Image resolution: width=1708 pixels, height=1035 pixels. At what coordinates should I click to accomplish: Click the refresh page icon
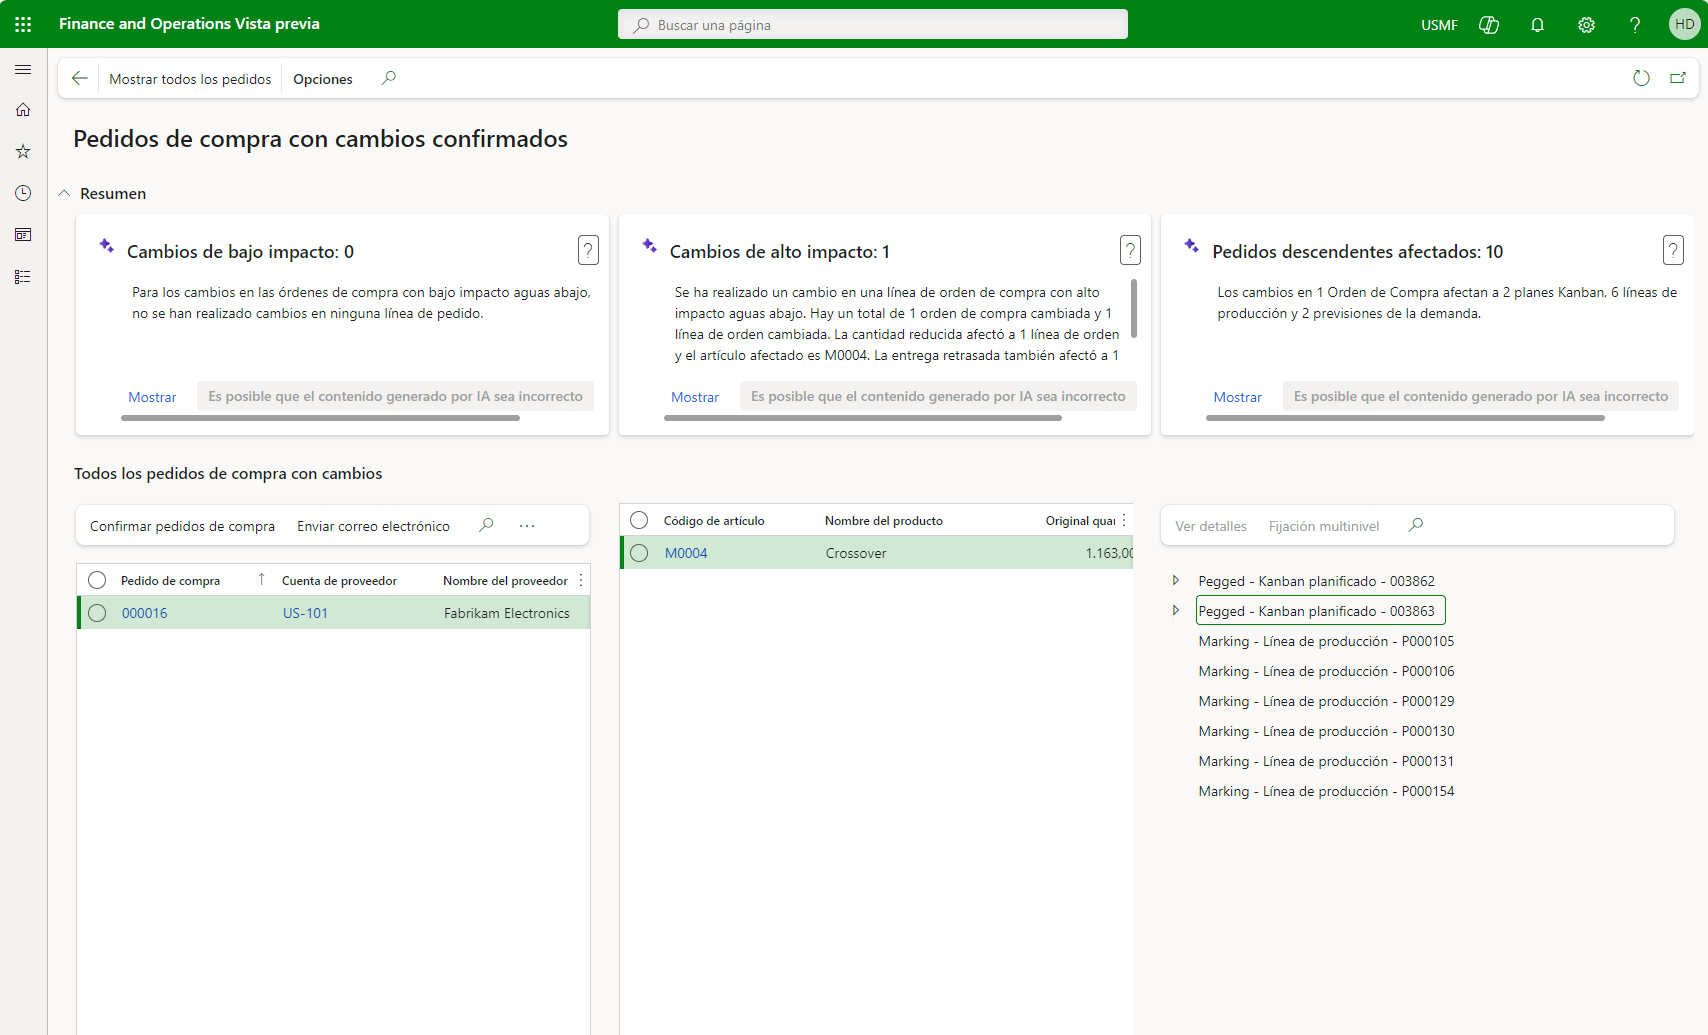click(x=1641, y=78)
